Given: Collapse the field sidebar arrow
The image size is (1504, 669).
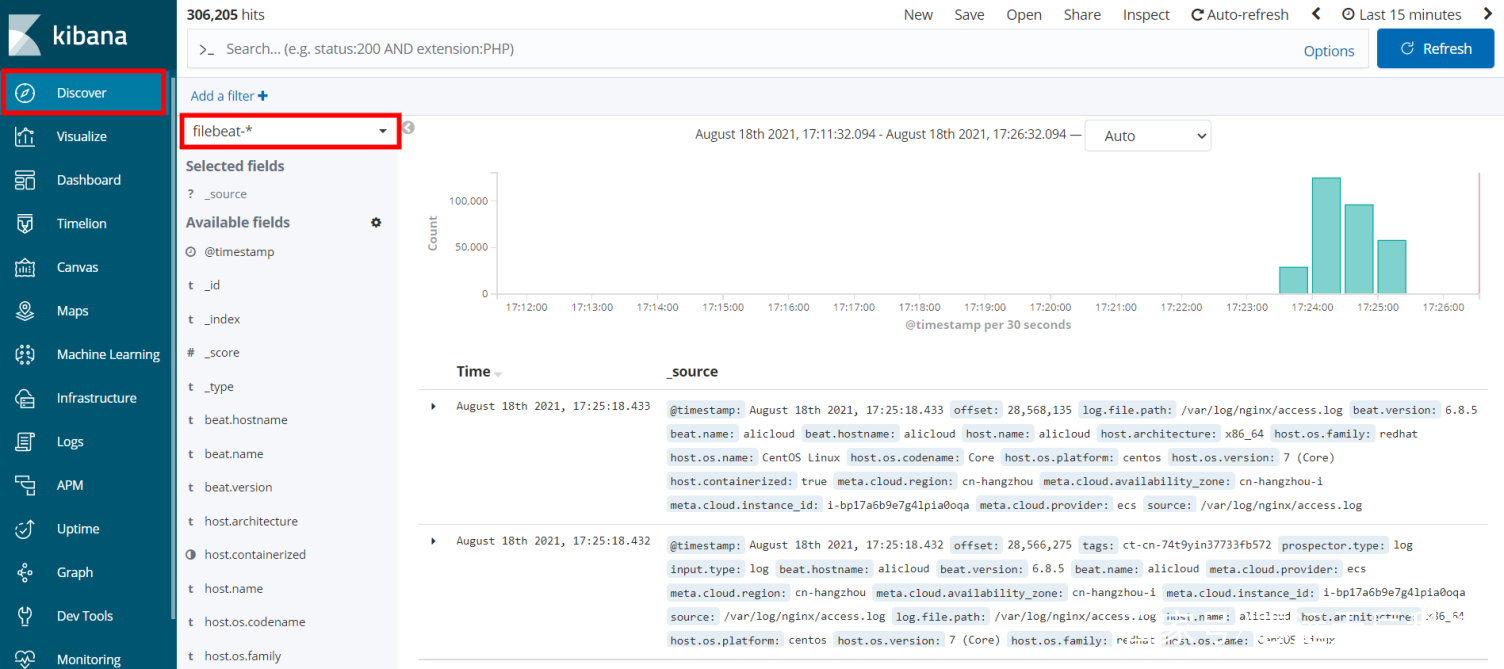Looking at the screenshot, I should click(408, 127).
